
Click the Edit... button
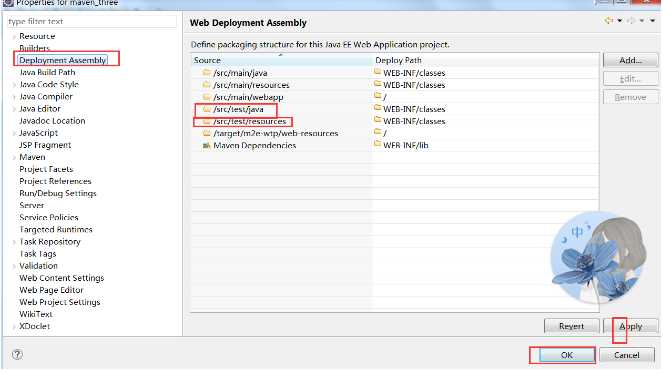tap(630, 79)
